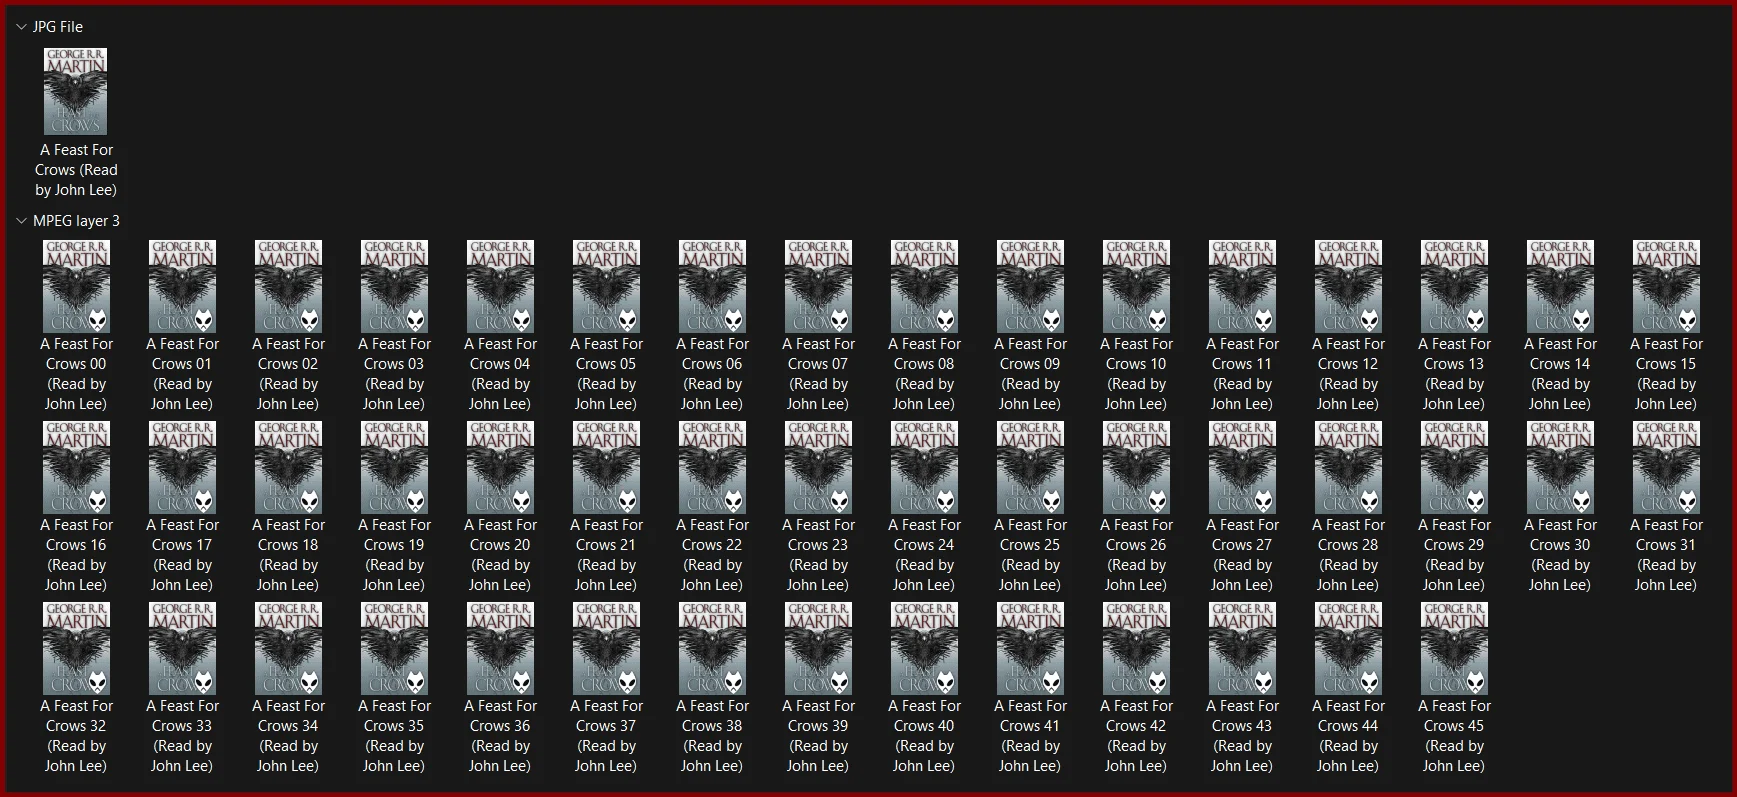Select the Crows 18 track icon
Image resolution: width=1737 pixels, height=797 pixels.
[x=288, y=467]
